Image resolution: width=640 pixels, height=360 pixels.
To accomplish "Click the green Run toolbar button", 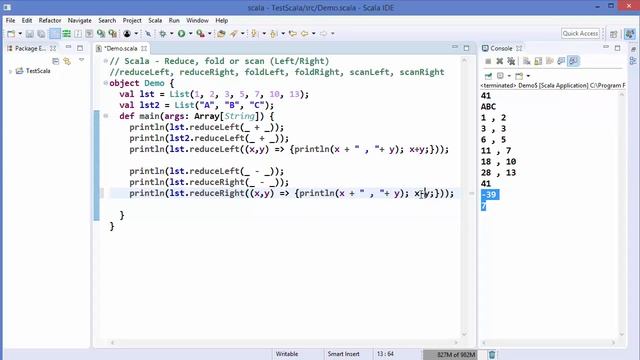I will coord(182,33).
